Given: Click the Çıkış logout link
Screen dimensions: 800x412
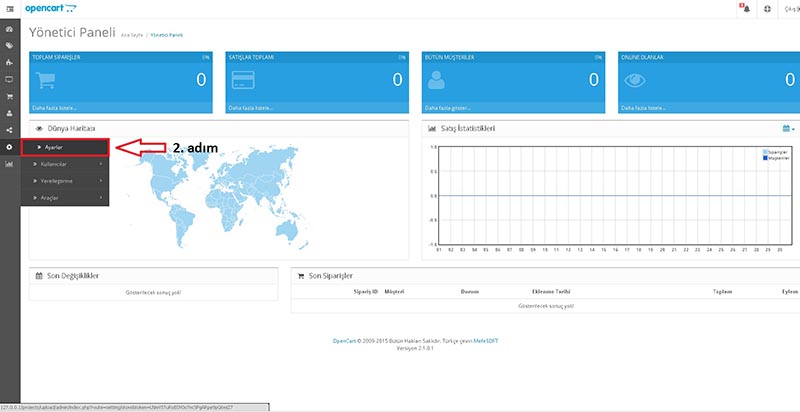Looking at the screenshot, I should (794, 9).
